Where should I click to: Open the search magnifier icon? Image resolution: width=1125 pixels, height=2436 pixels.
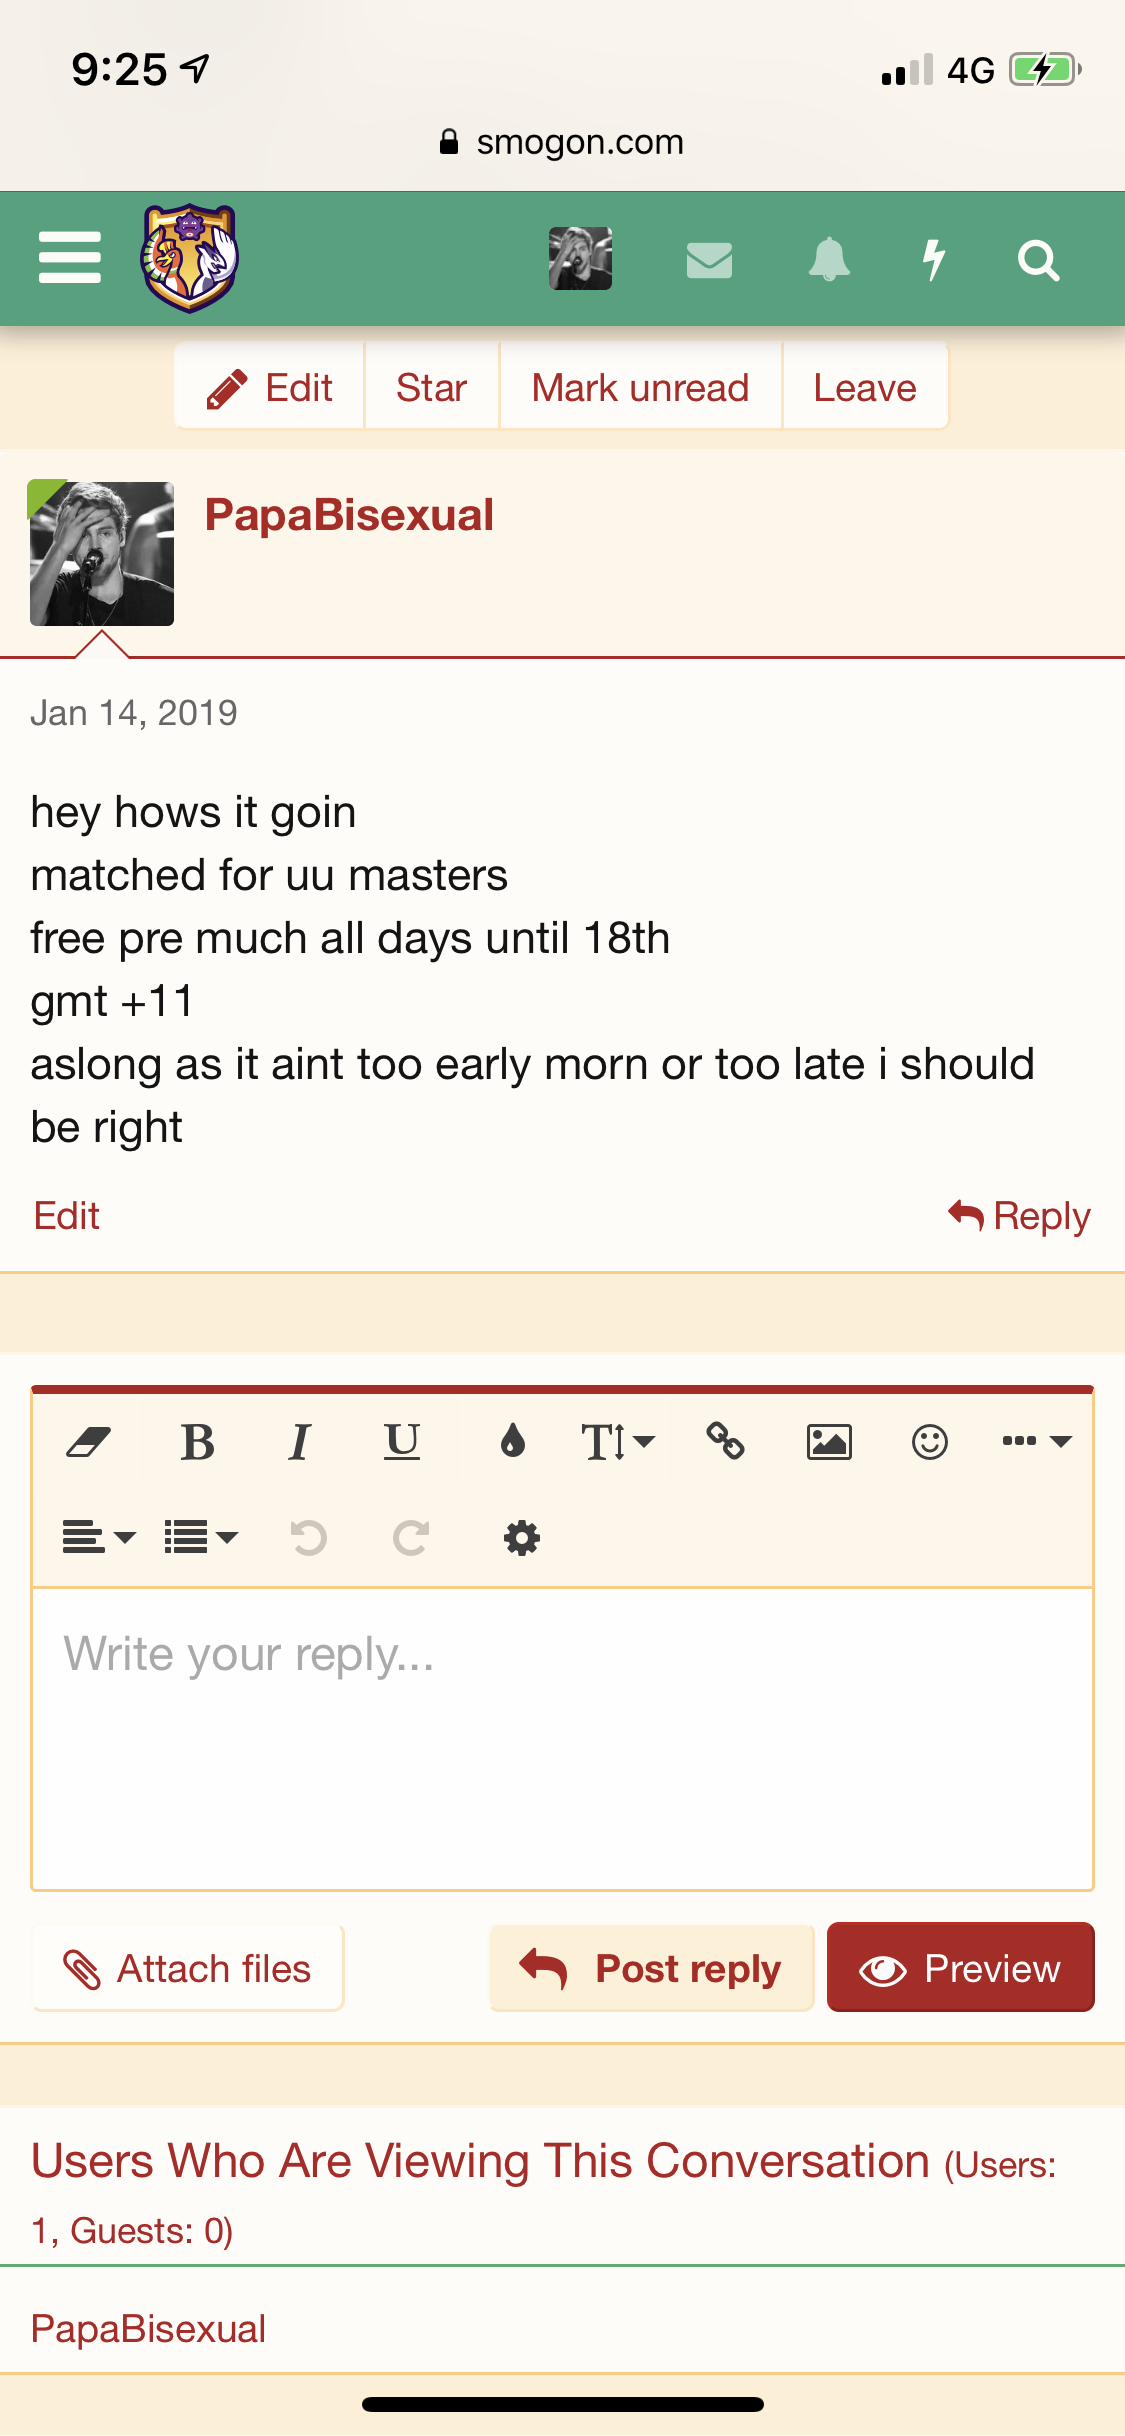(1038, 261)
